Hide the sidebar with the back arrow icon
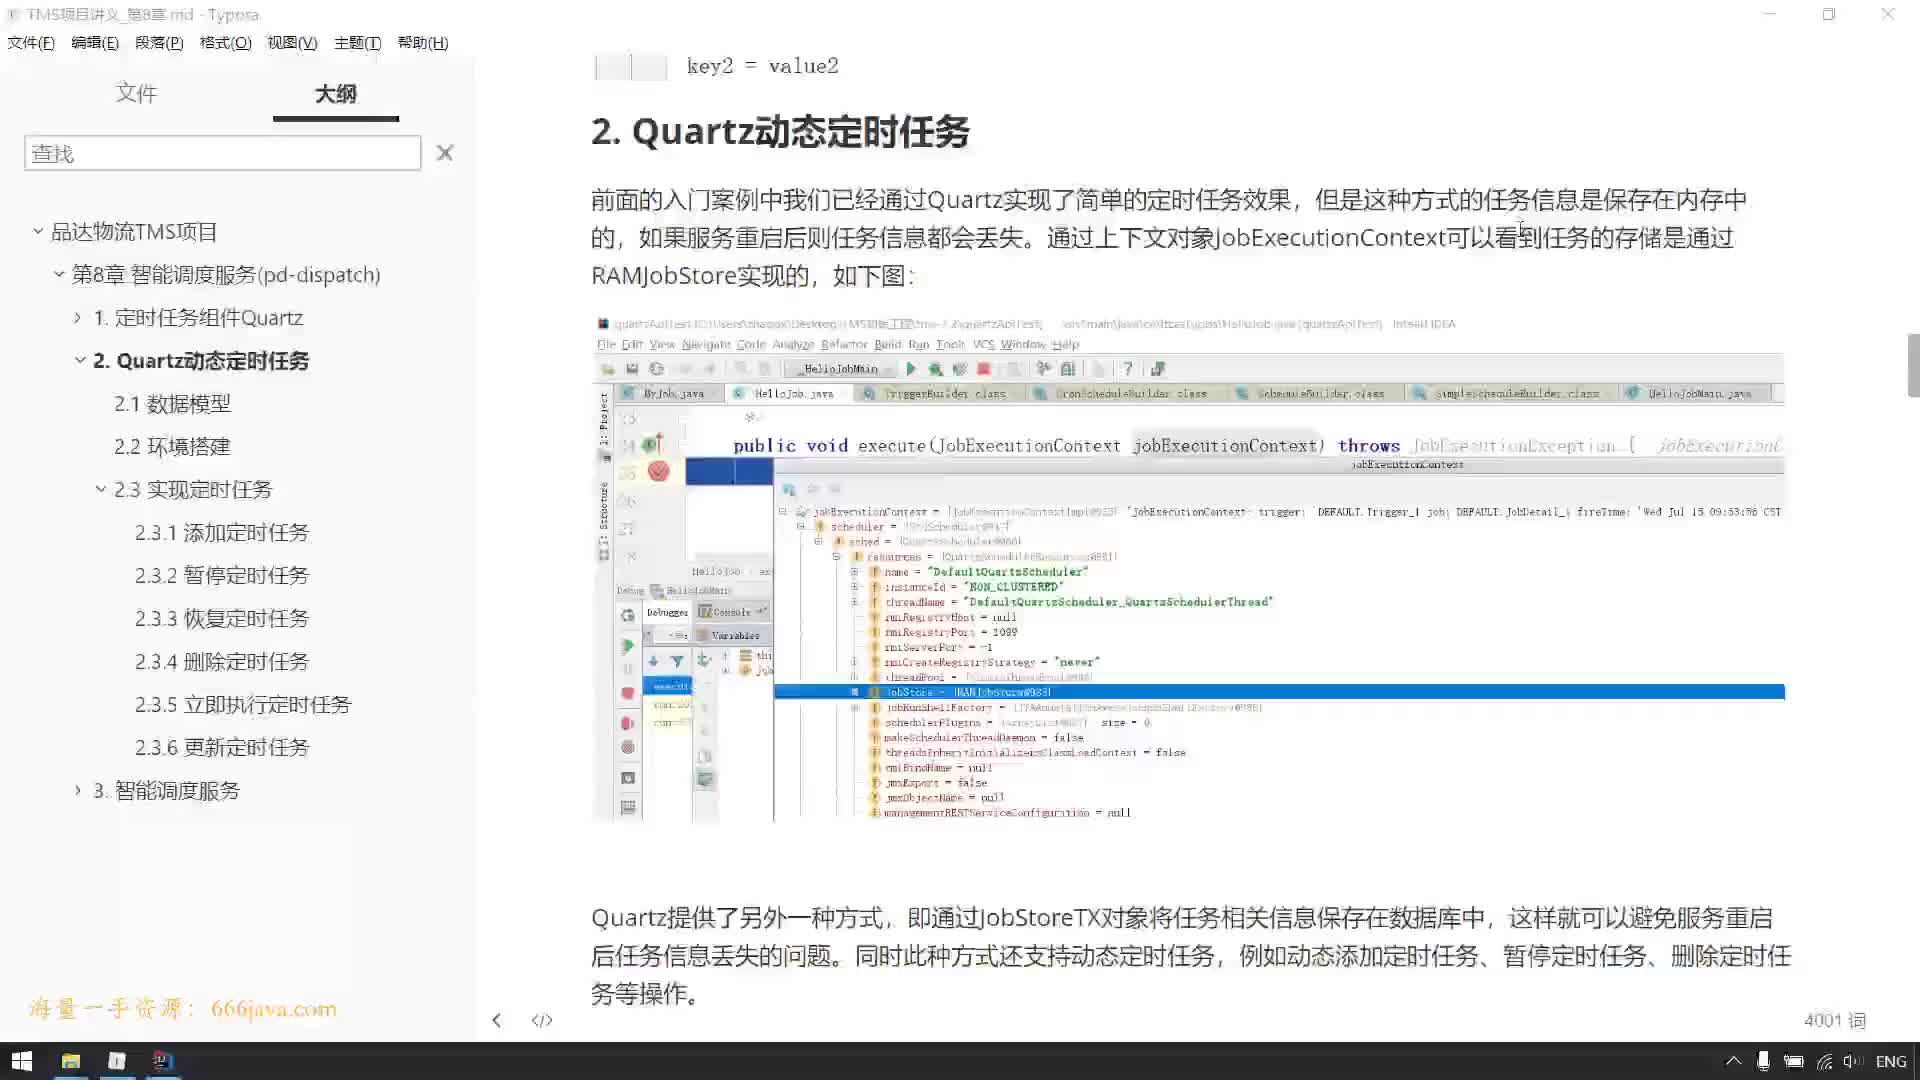 (x=496, y=1020)
